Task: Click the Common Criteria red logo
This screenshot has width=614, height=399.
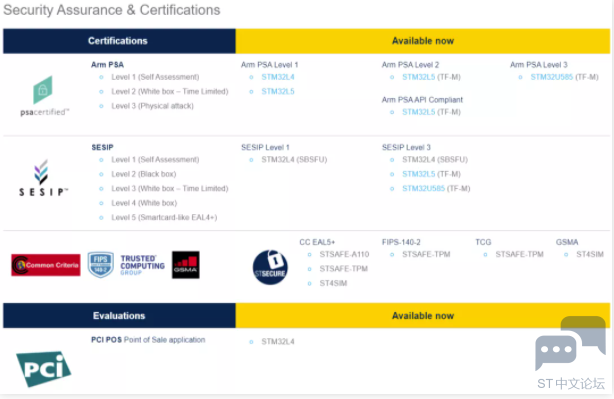Action: (x=46, y=265)
